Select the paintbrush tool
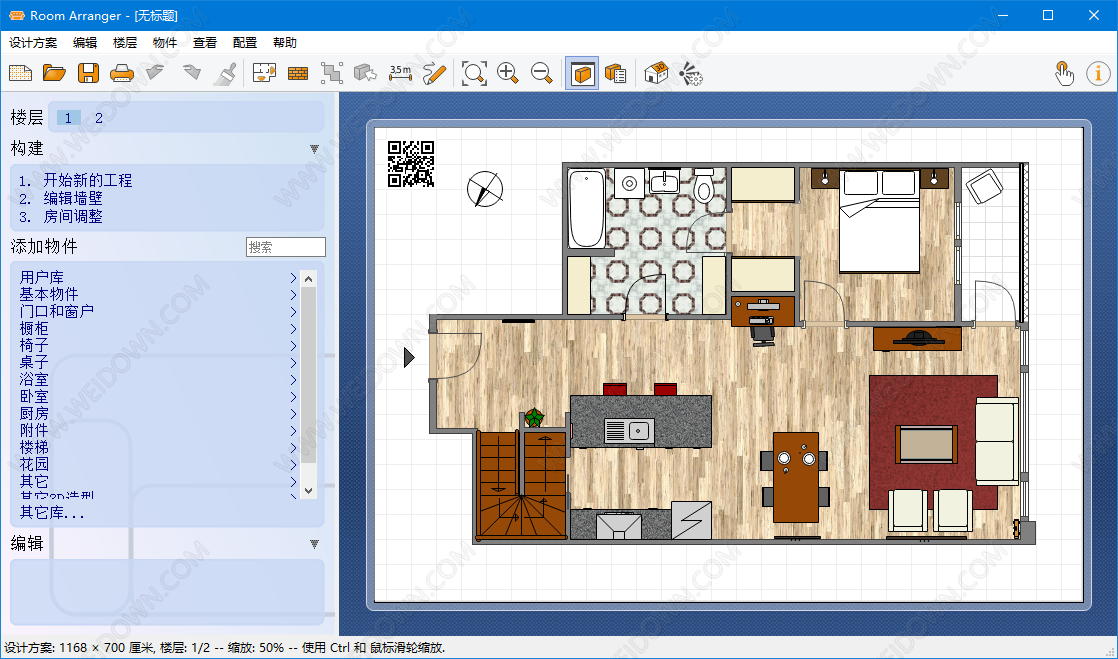 coord(225,73)
